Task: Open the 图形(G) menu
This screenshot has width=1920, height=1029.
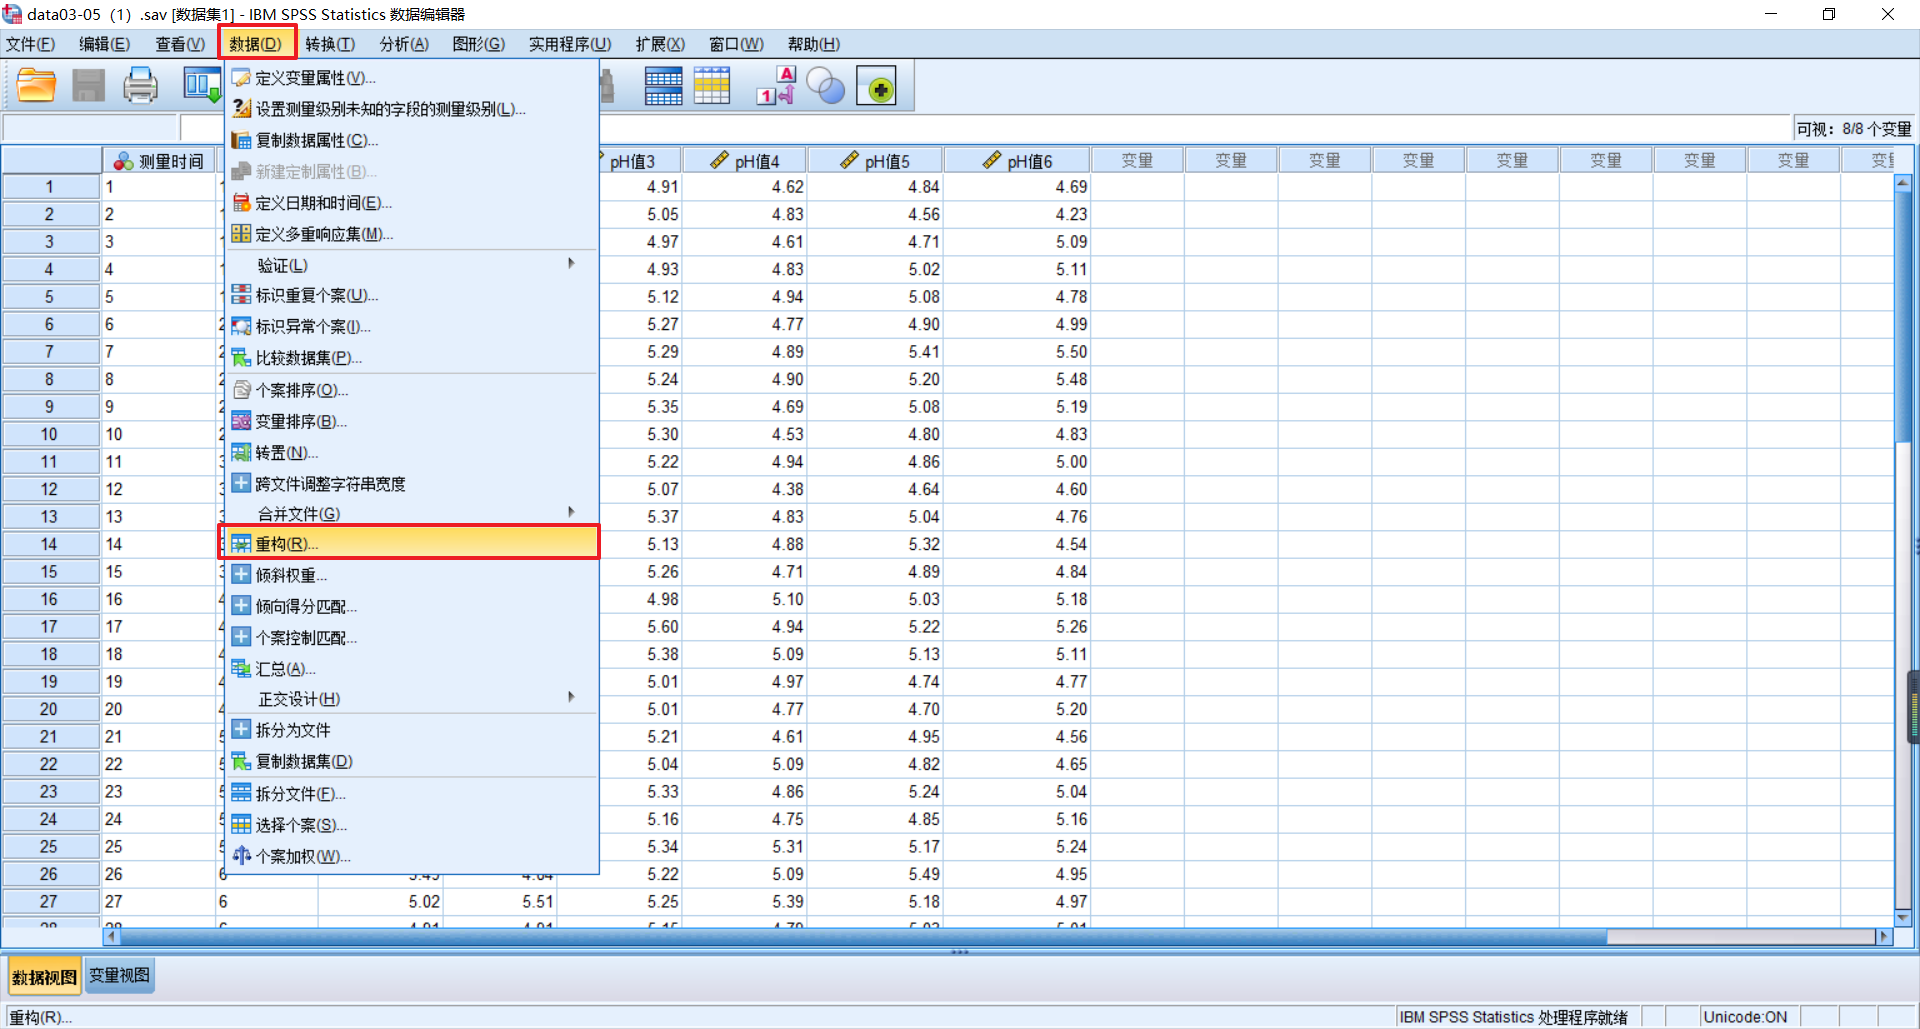Action: [479, 44]
